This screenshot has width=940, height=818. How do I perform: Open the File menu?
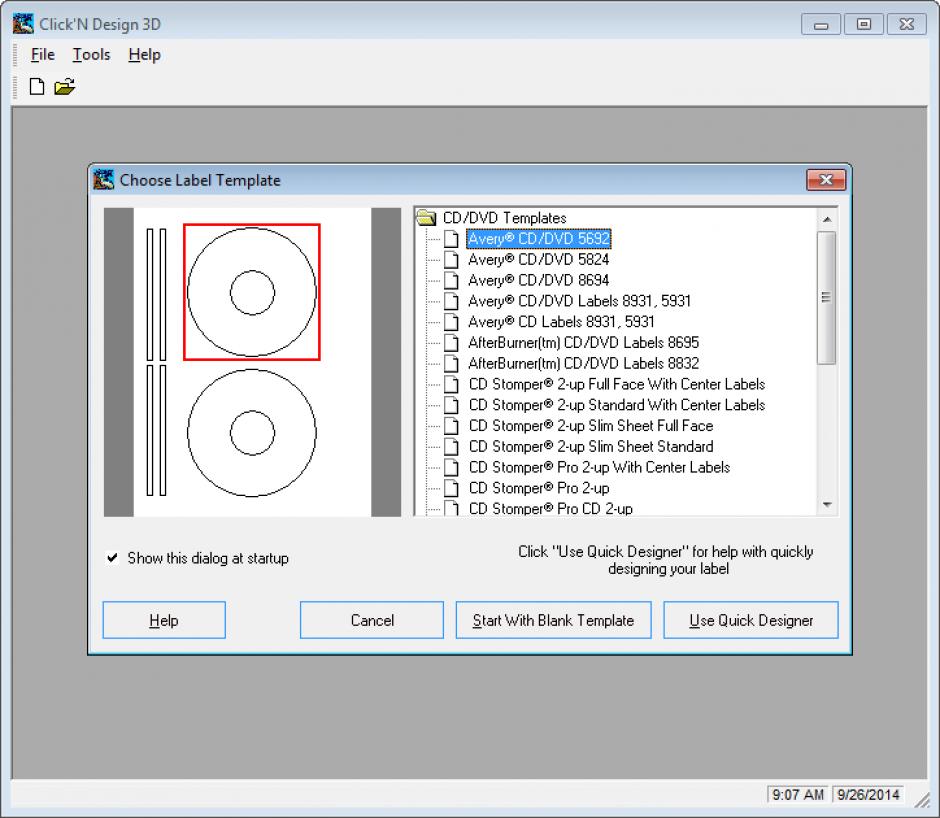click(43, 55)
